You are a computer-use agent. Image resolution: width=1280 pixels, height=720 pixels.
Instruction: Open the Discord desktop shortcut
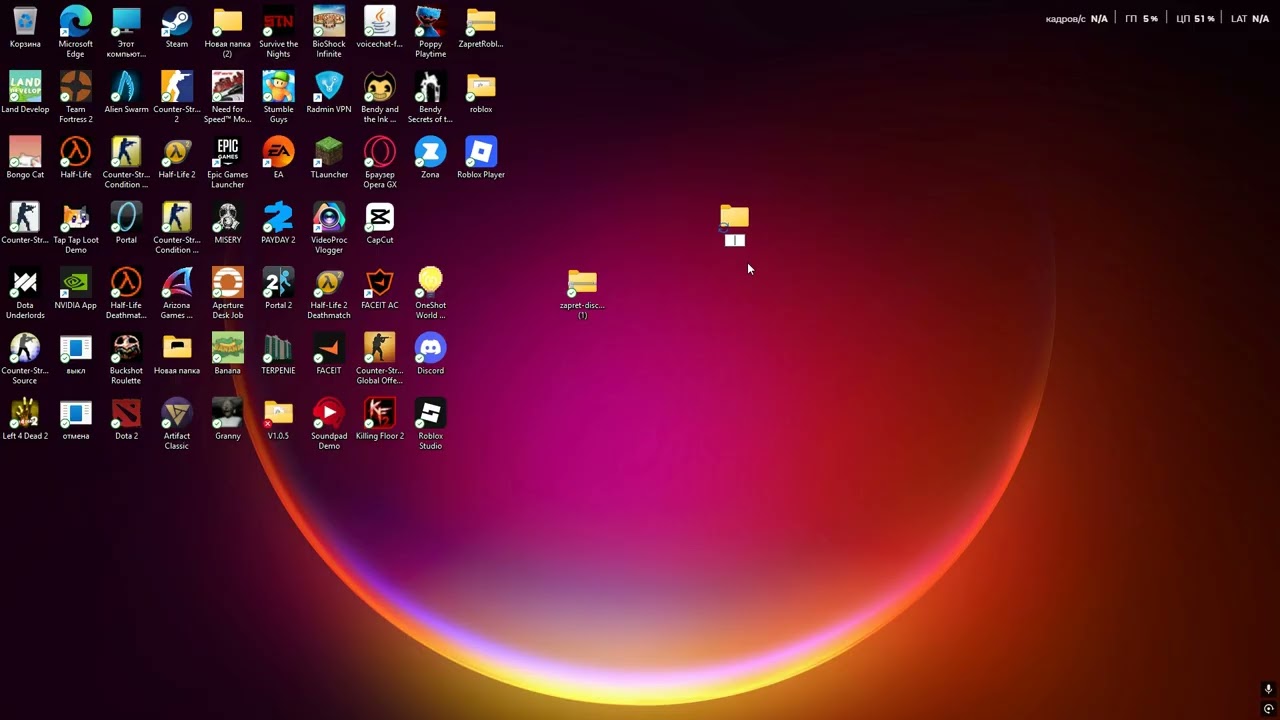pyautogui.click(x=430, y=348)
